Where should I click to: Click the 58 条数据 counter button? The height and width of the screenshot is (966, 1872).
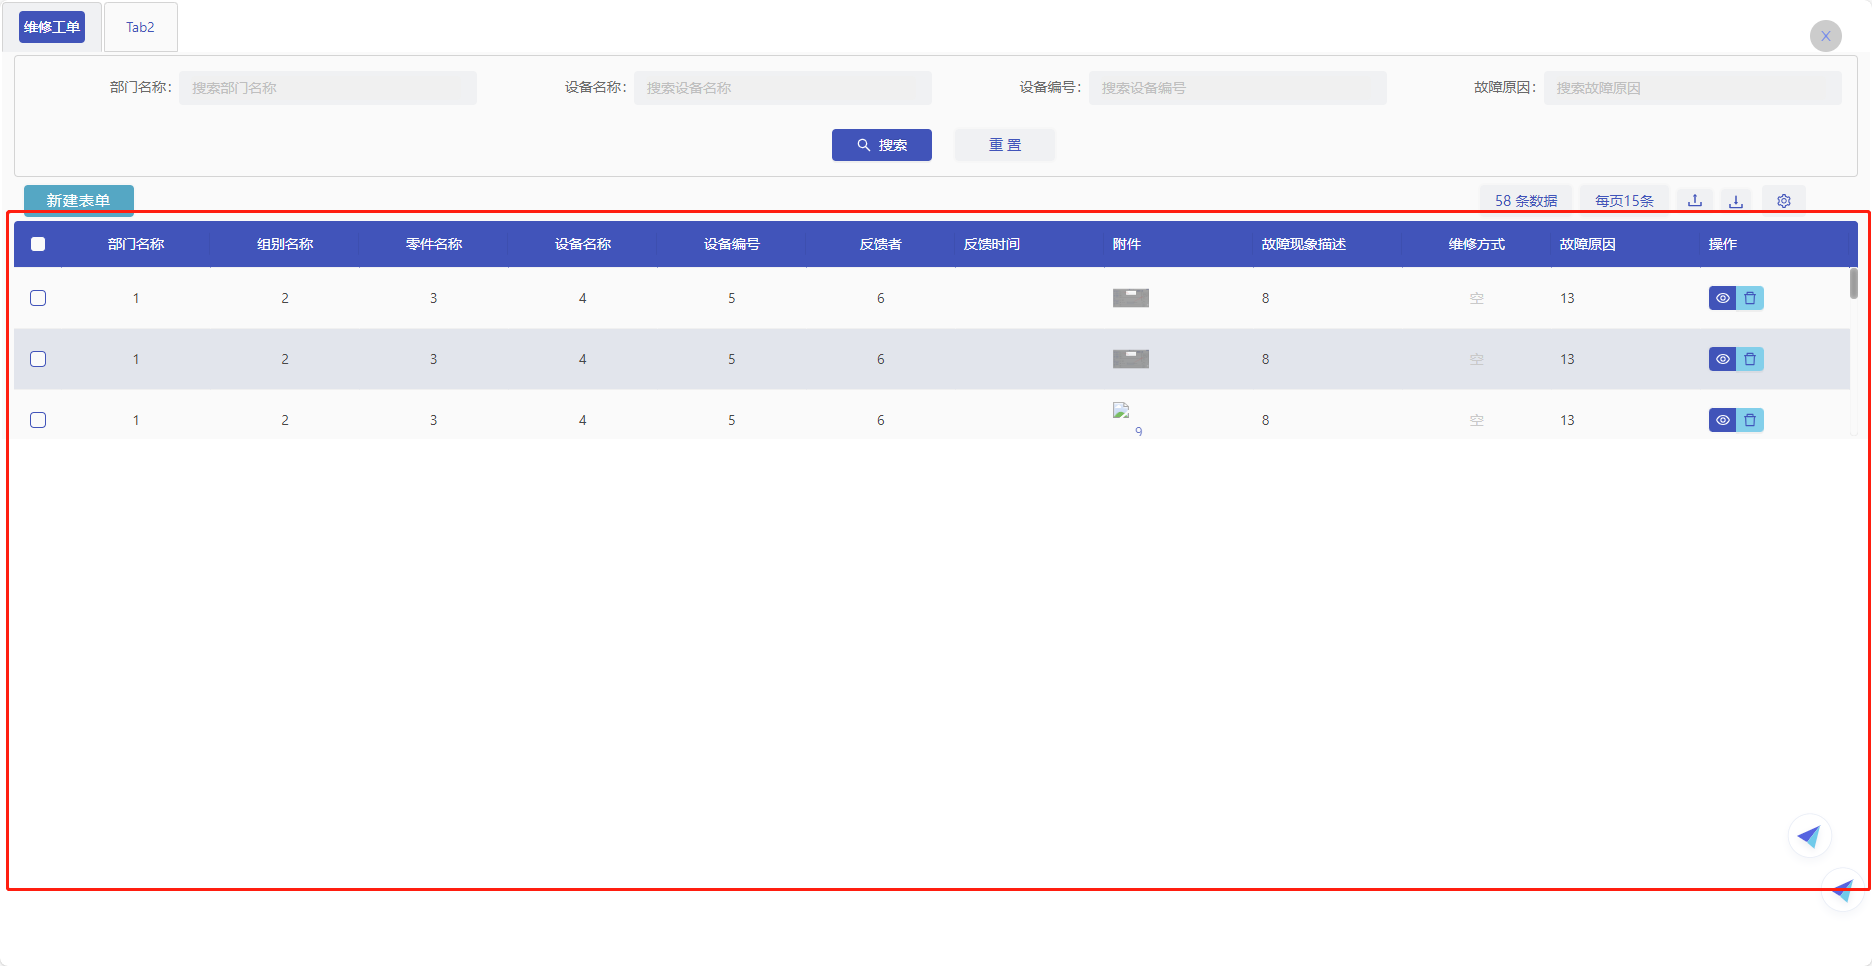pos(1526,200)
